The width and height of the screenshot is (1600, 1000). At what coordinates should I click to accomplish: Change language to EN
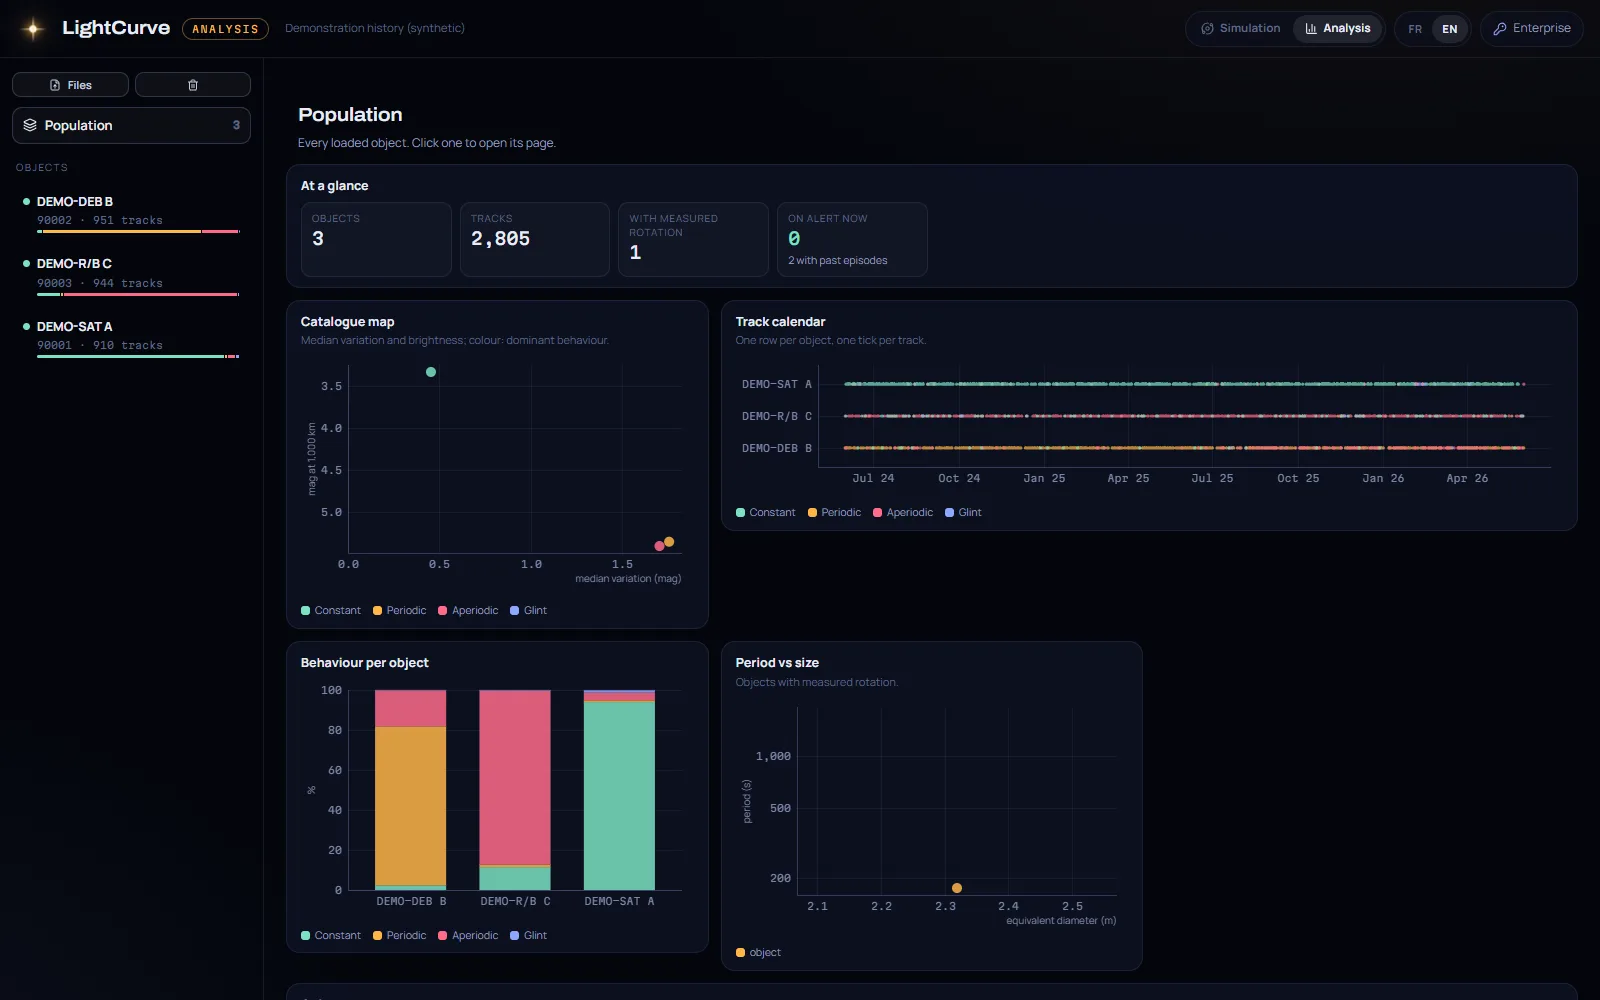click(x=1449, y=29)
